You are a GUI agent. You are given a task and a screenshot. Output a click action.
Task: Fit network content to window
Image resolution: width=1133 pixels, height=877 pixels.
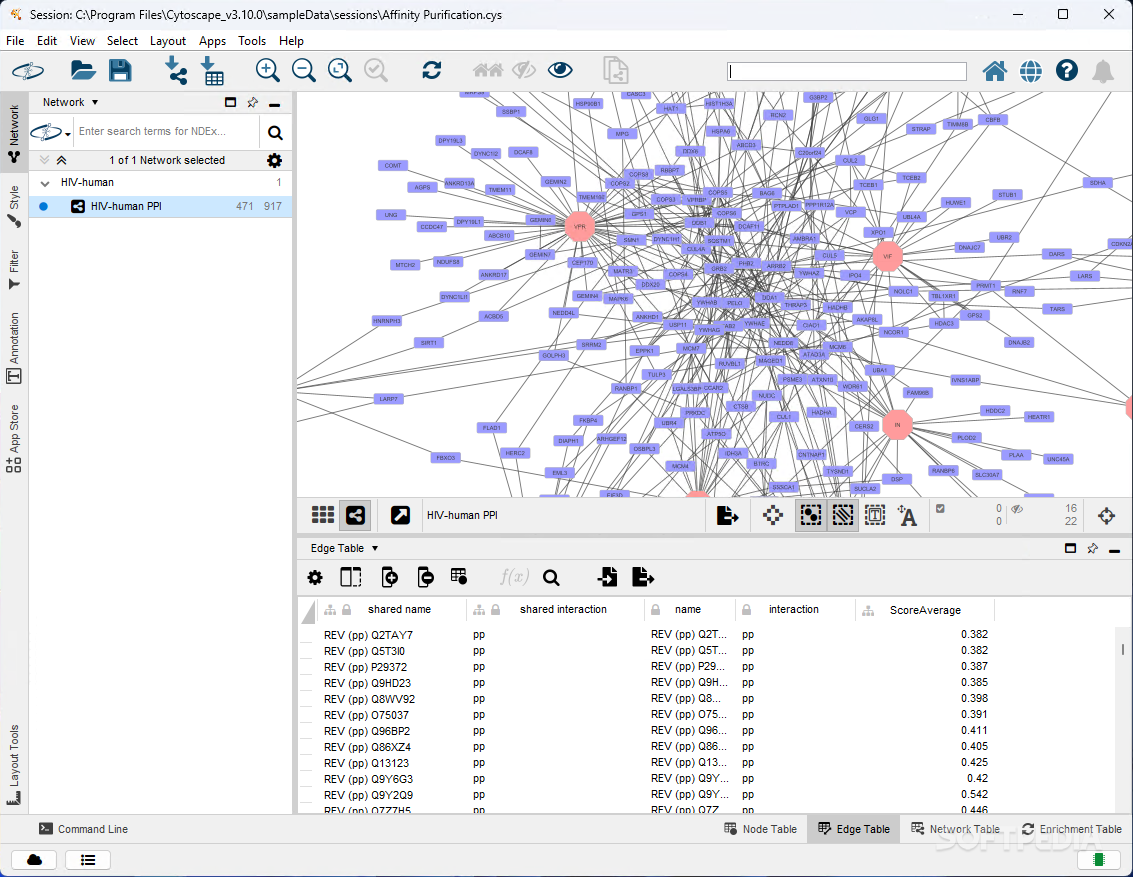(x=340, y=70)
